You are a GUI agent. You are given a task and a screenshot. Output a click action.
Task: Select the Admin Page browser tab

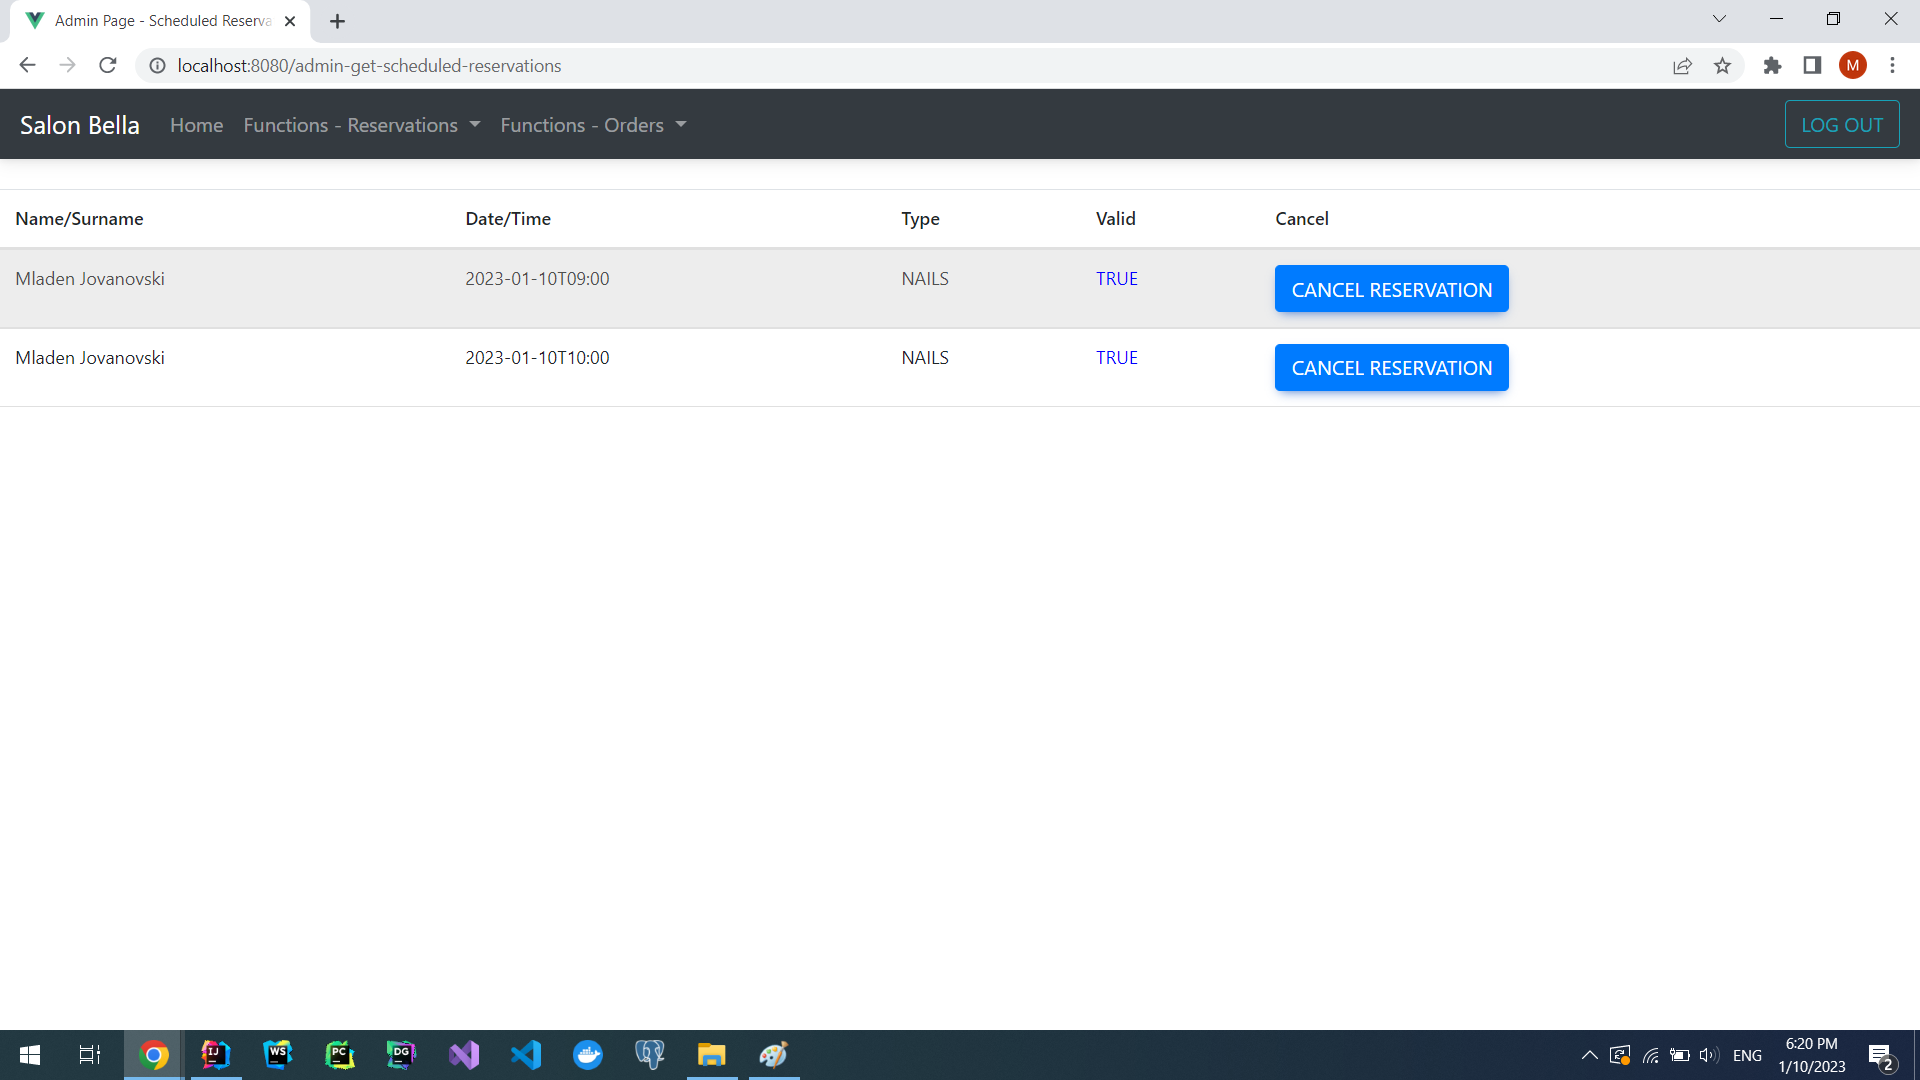(160, 21)
